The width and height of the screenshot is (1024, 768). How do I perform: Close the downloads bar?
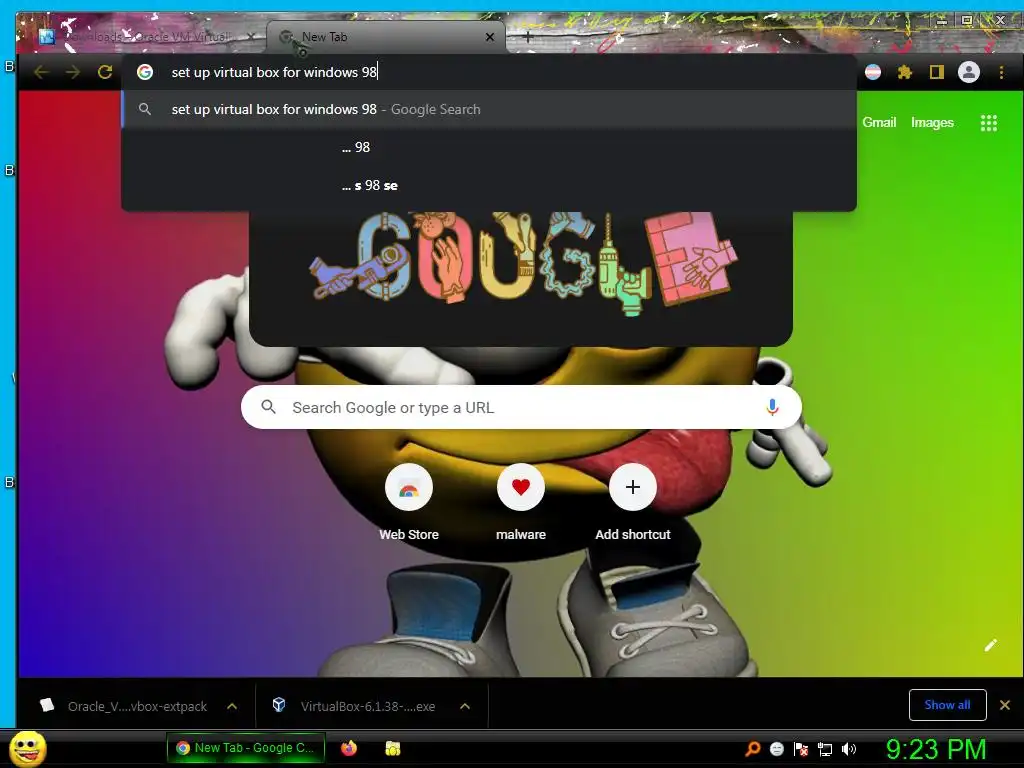click(x=1005, y=705)
